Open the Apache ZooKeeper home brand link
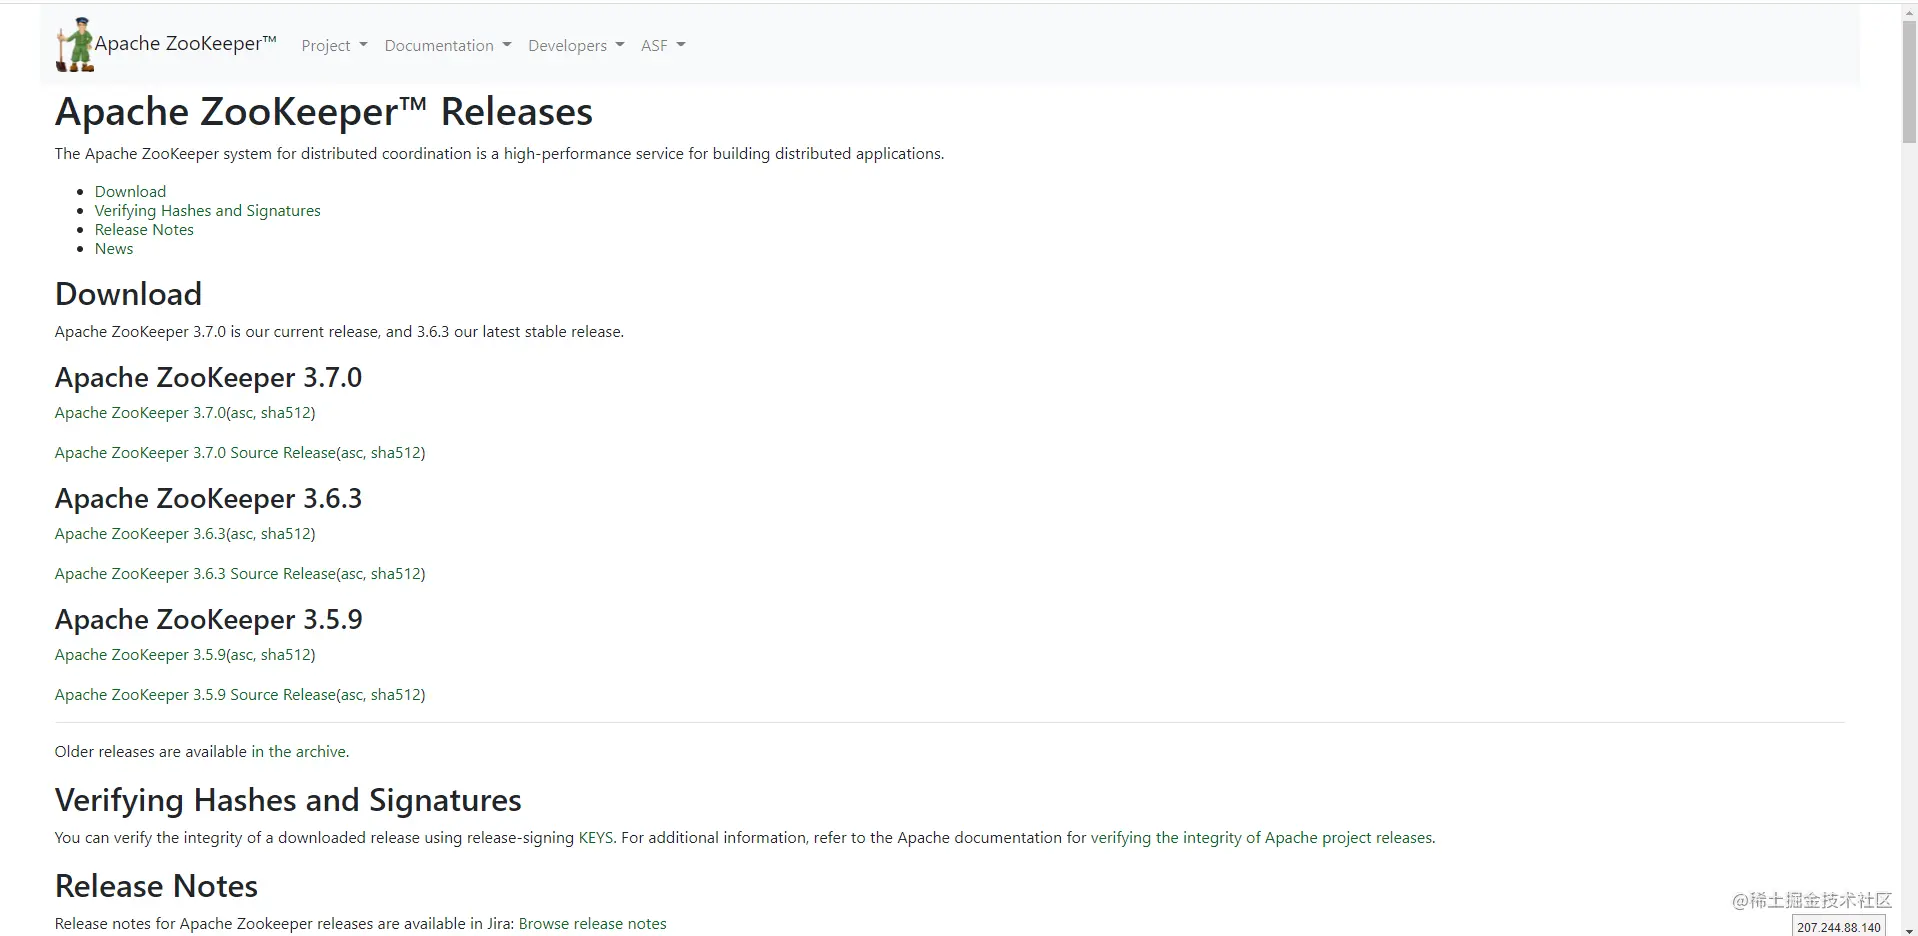The height and width of the screenshot is (936, 1918). coord(185,43)
